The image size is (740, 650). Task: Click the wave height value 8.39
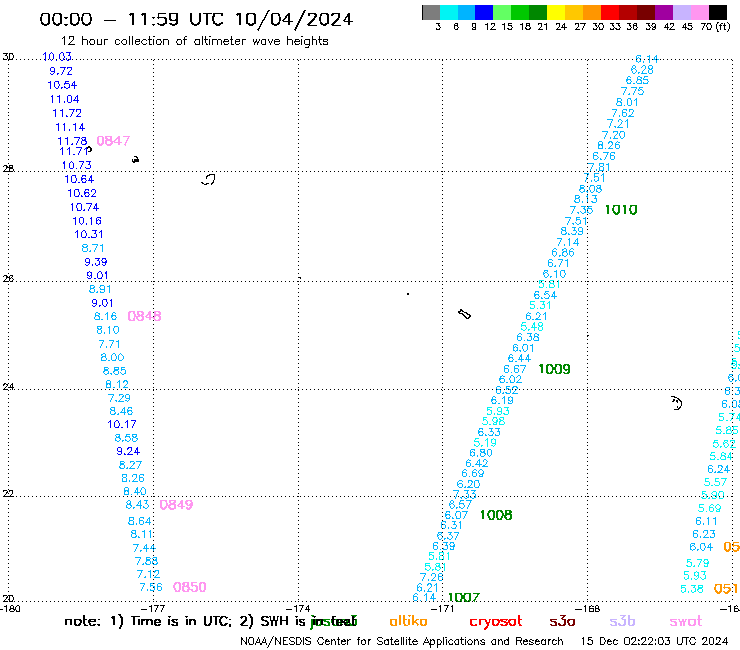point(572,231)
